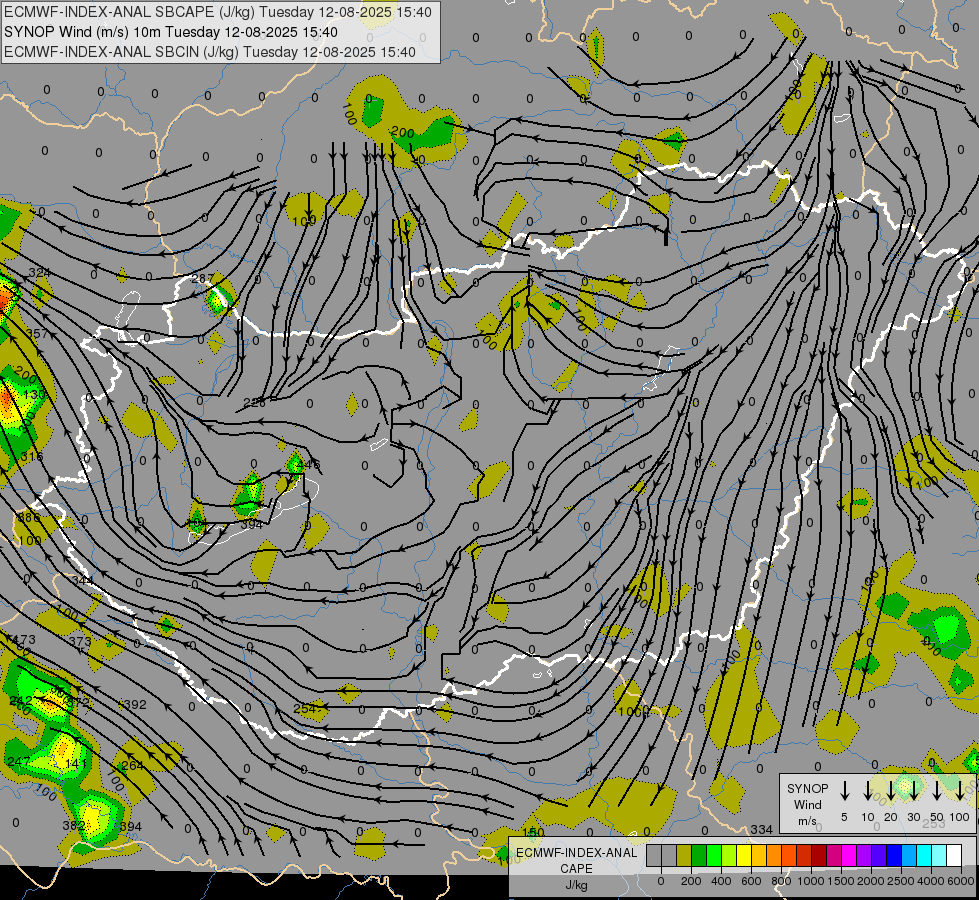Click the map value 324
The height and width of the screenshot is (900, 979).
pos(39,273)
